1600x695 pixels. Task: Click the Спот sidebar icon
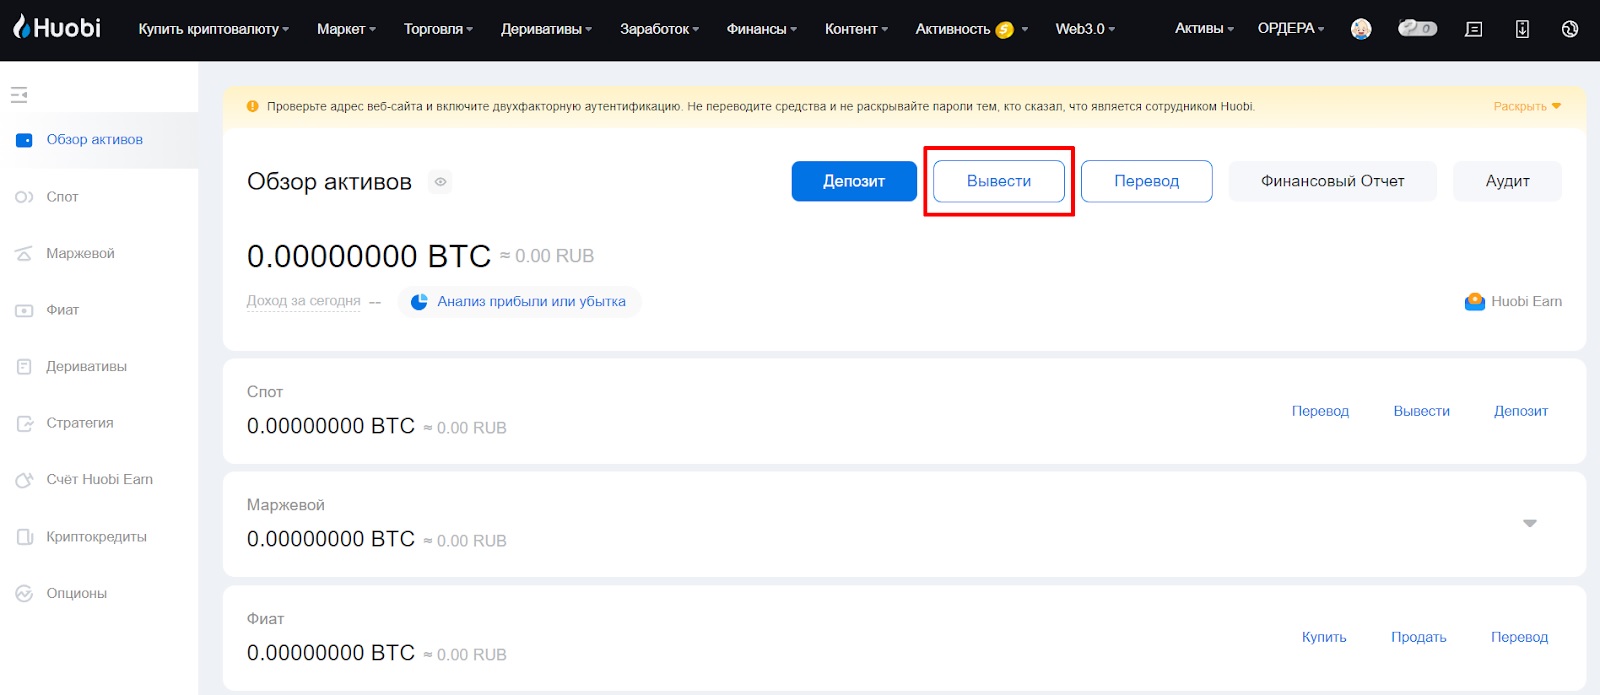[24, 197]
